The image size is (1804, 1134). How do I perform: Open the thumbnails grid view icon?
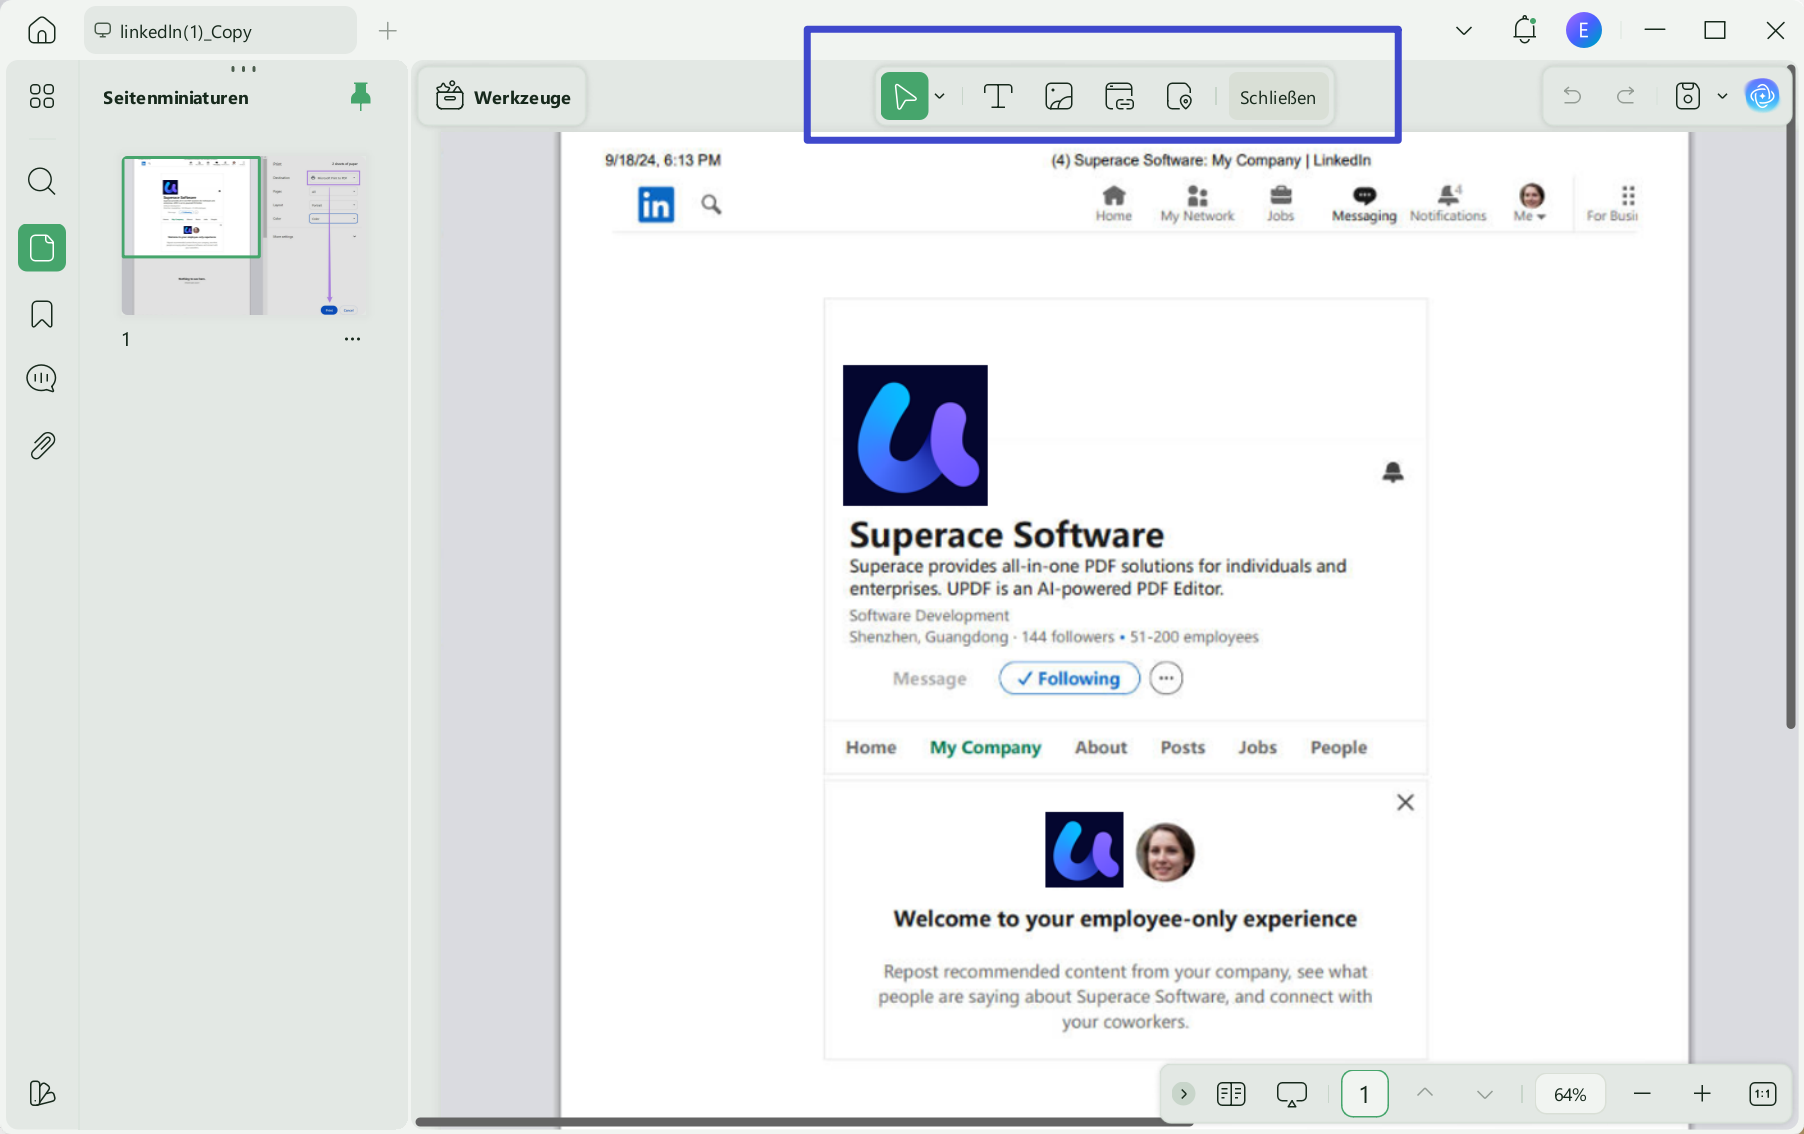42,96
